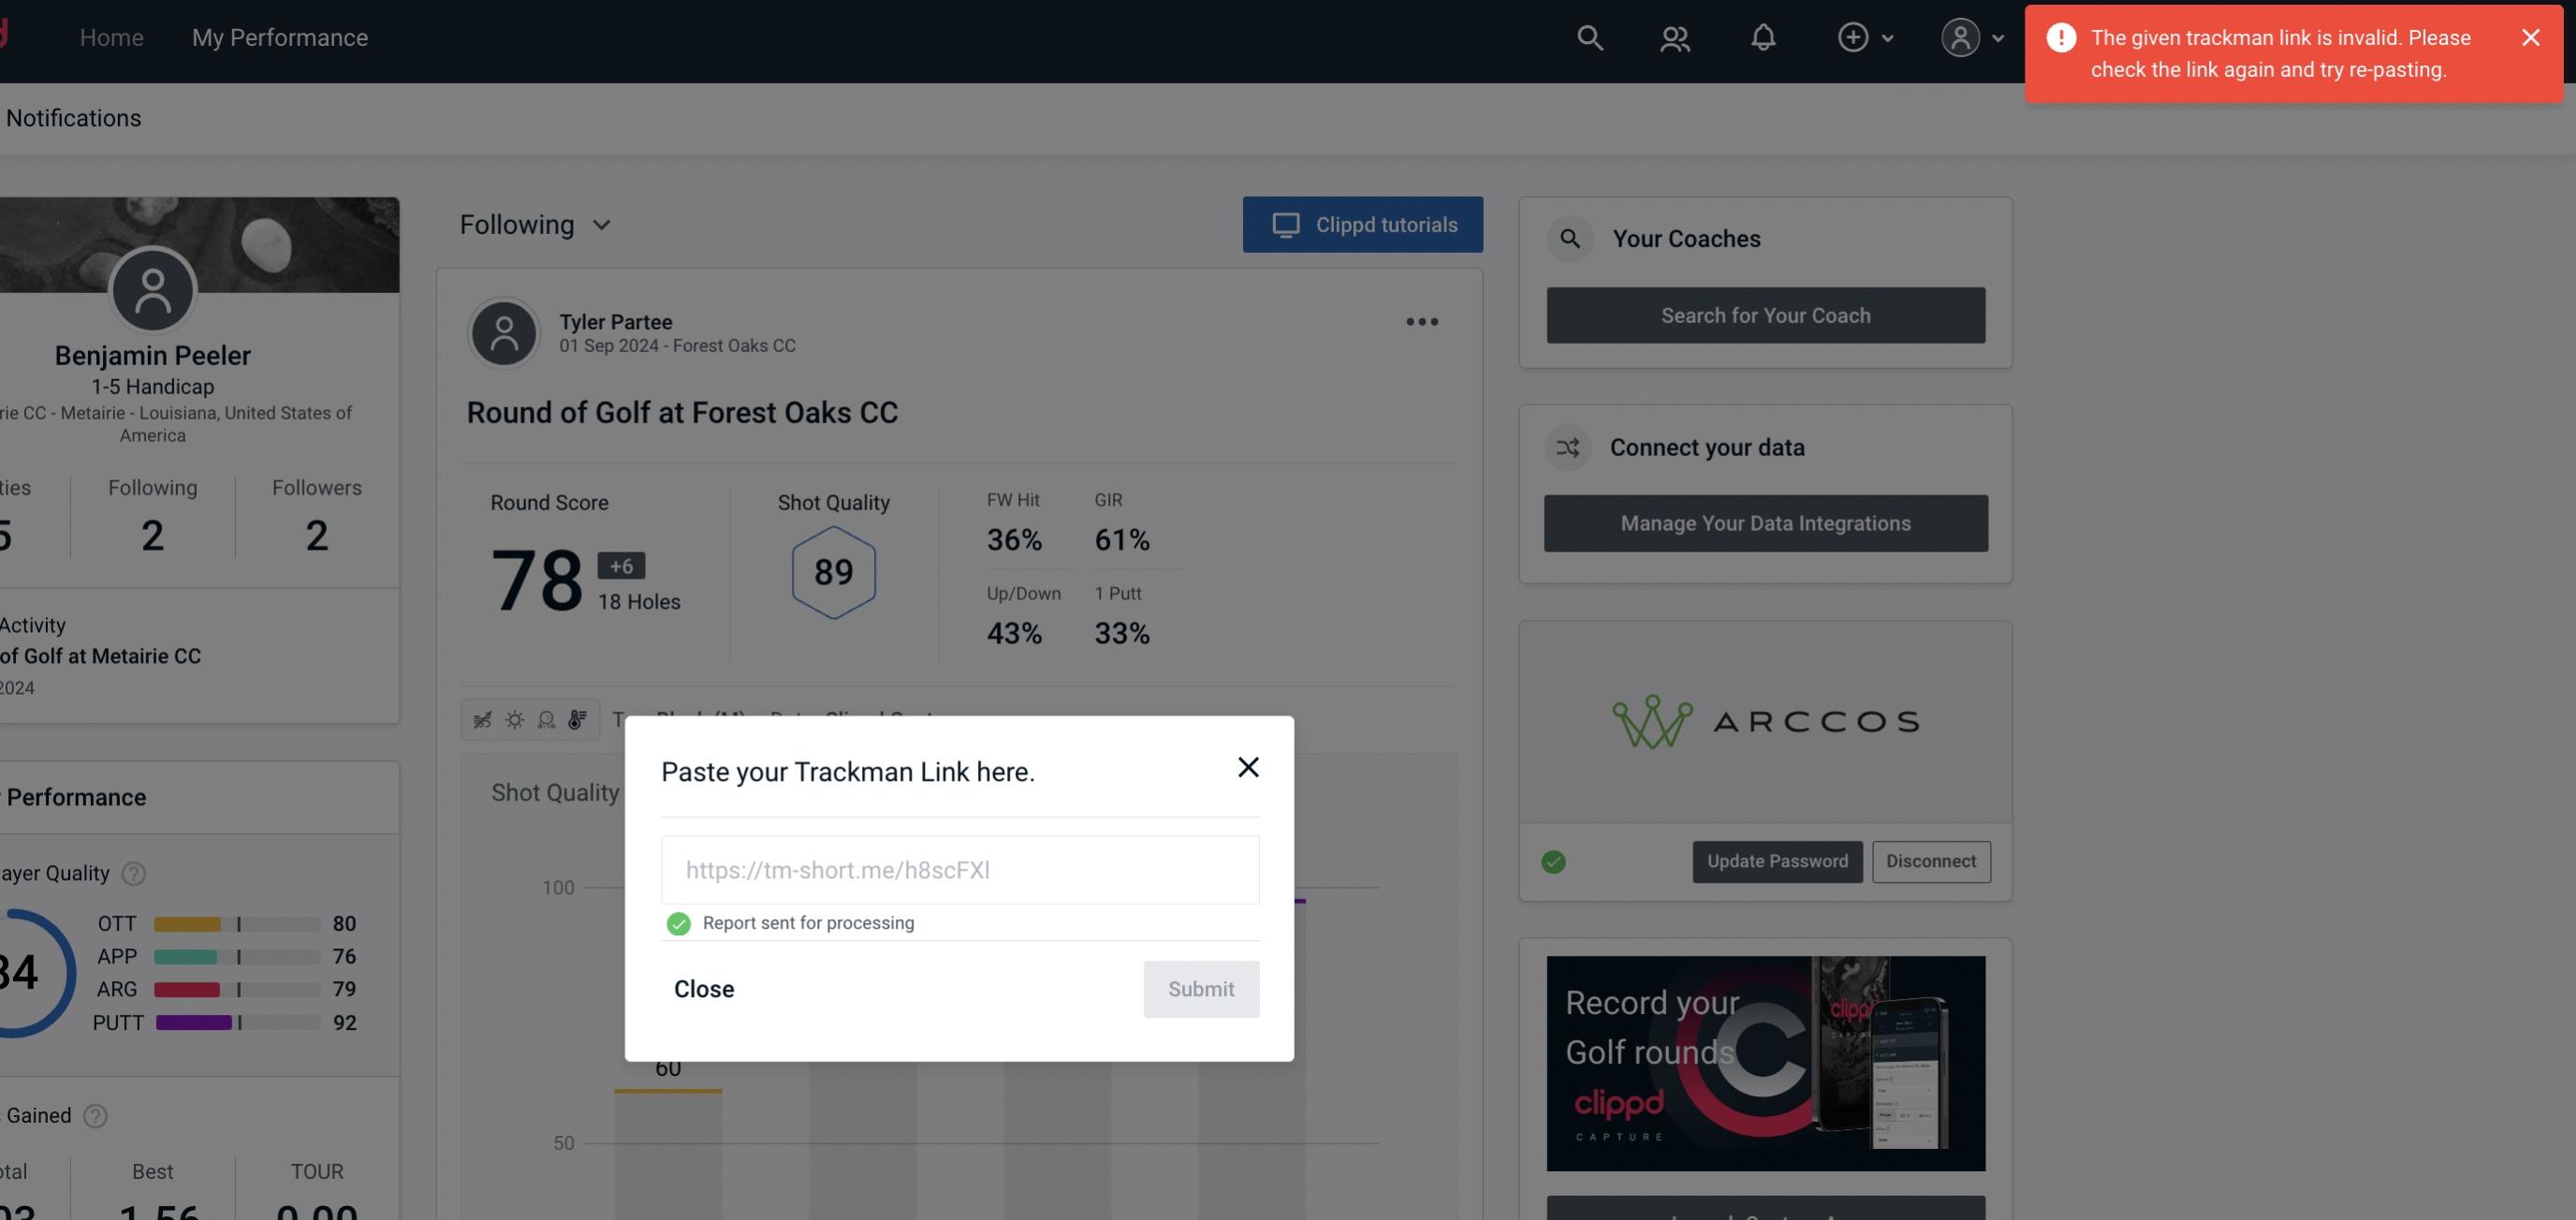Expand the user profile dropdown in top bar
2576x1220 pixels.
click(1973, 37)
